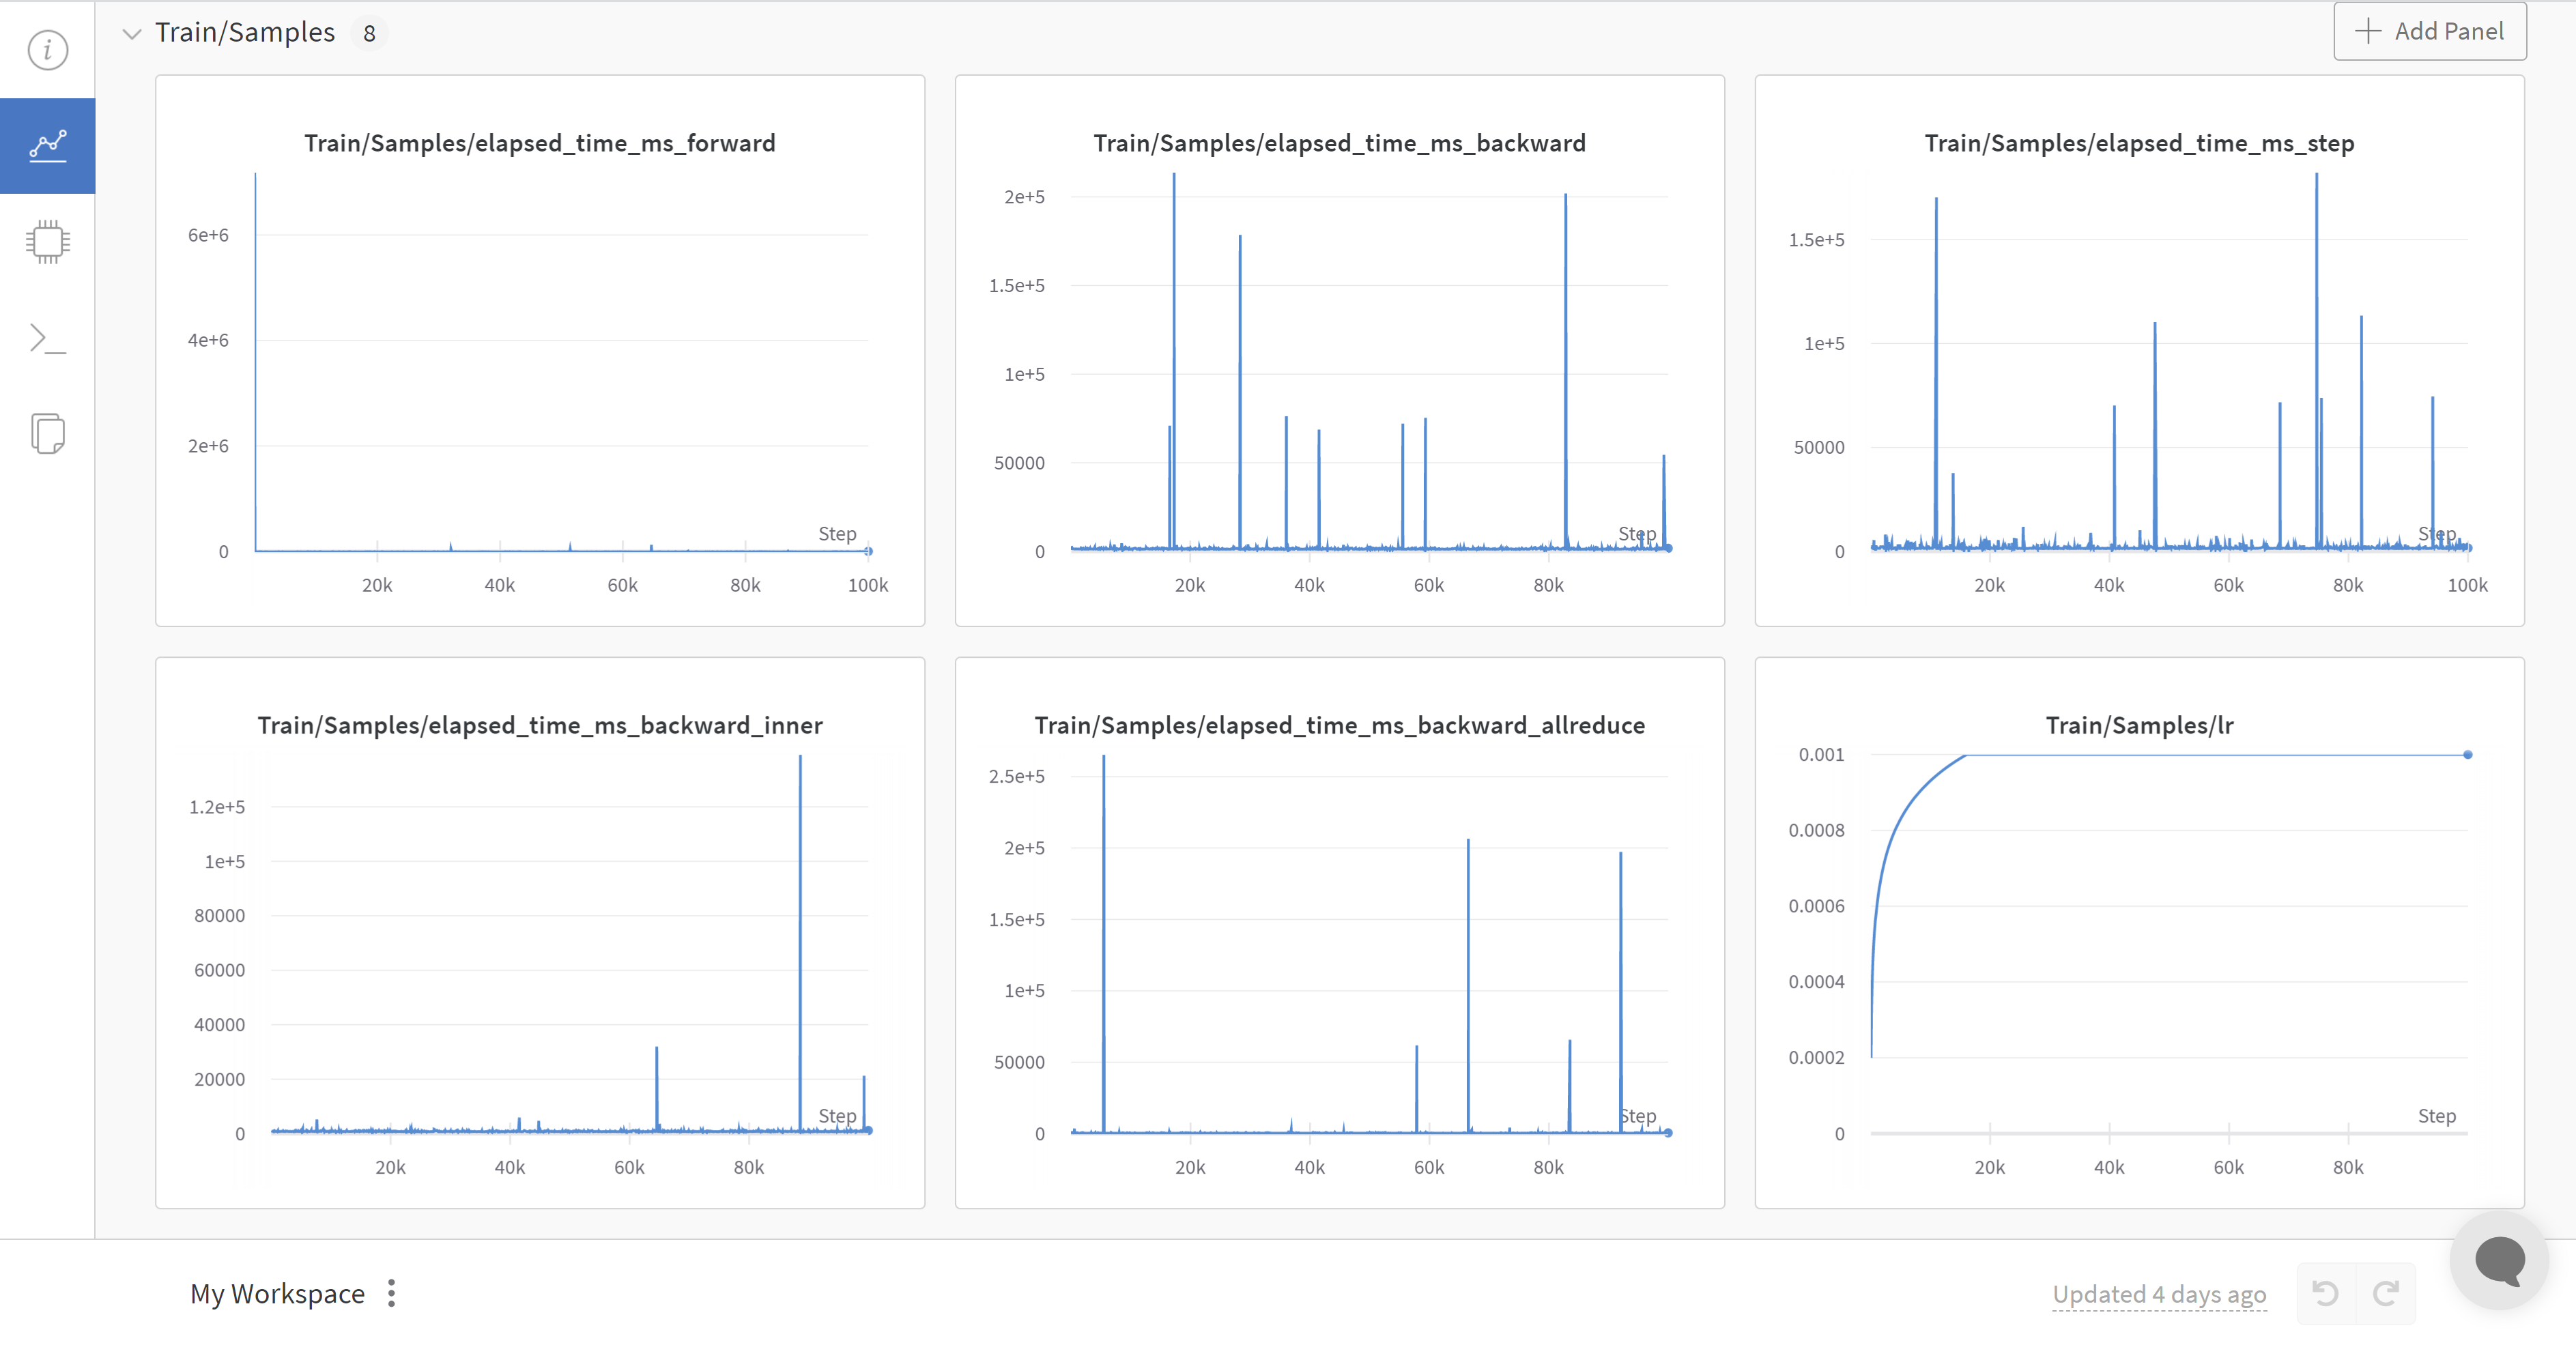The height and width of the screenshot is (1345, 2576).
Task: Click the backward_inner chart's 60000 axis label
Action: point(219,970)
